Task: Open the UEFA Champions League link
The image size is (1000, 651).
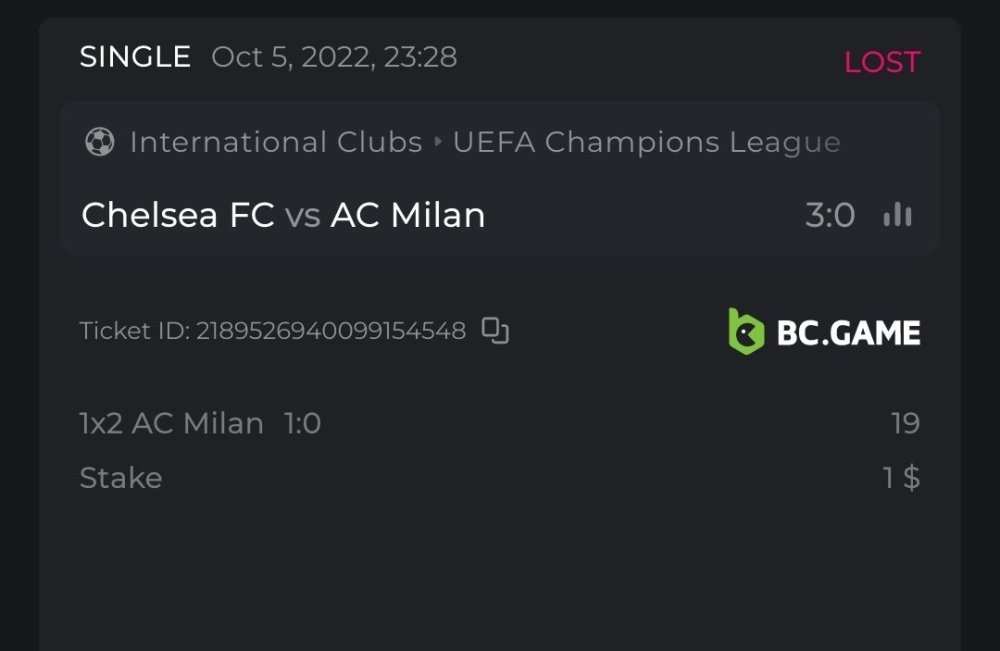Action: click(646, 143)
